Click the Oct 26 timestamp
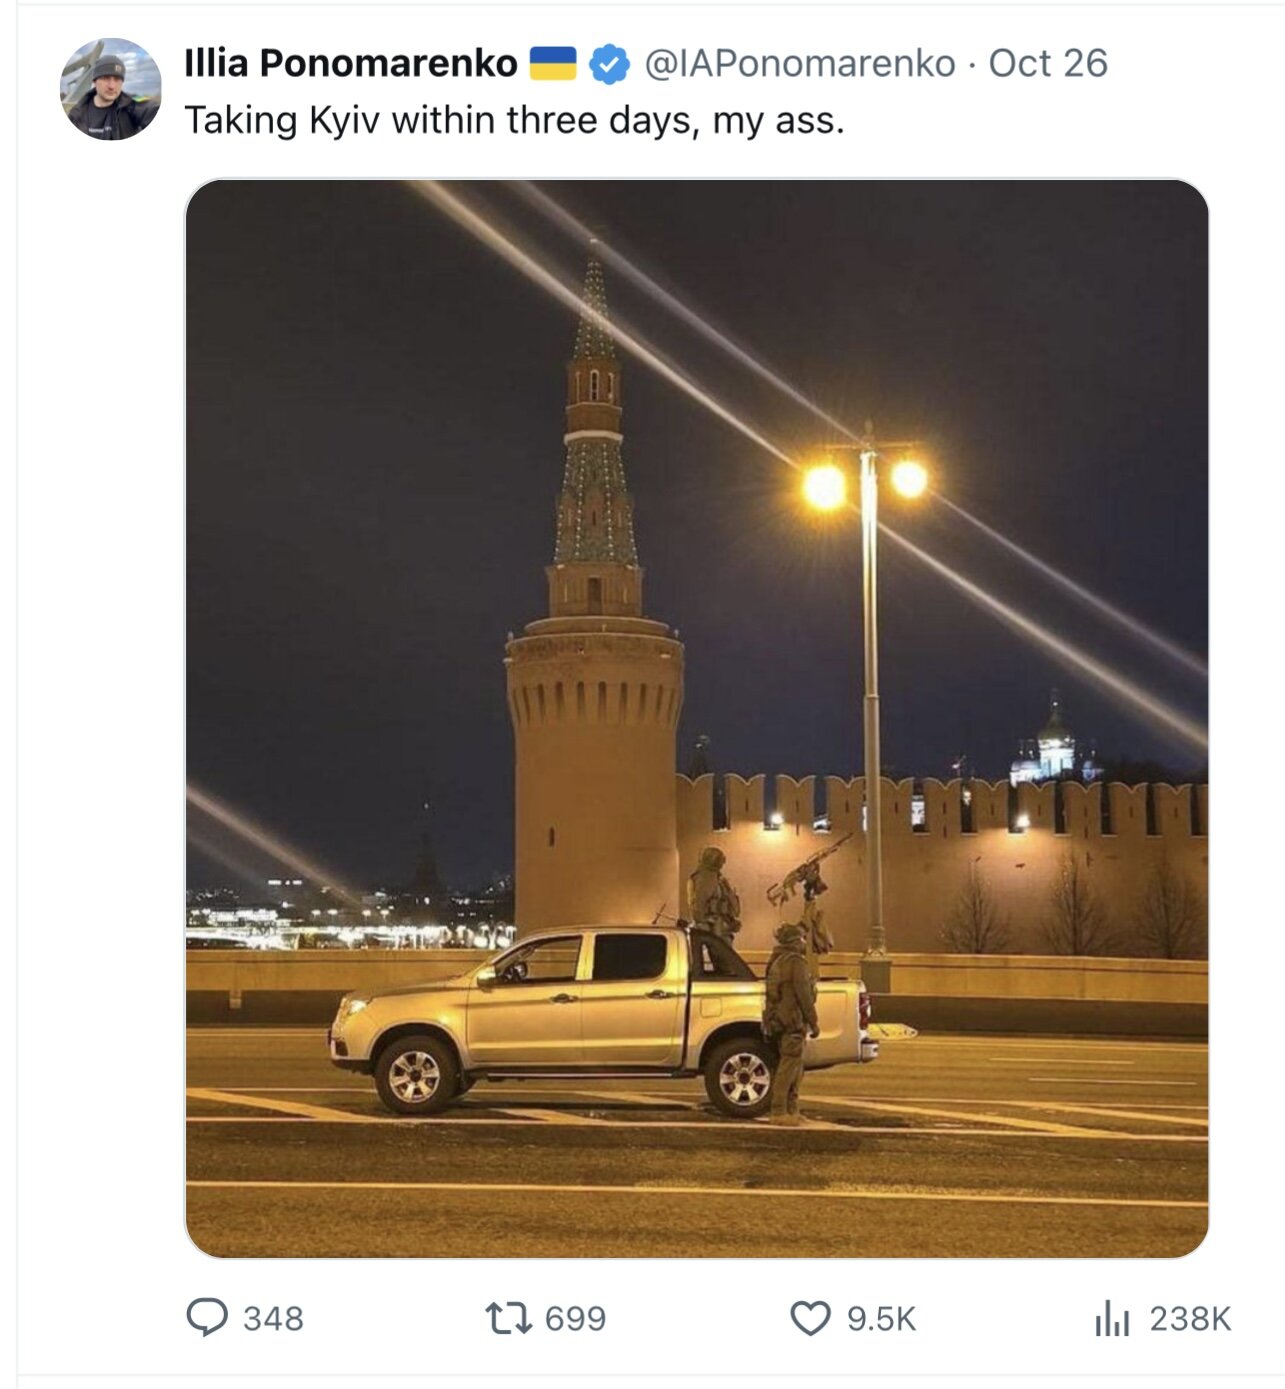The image size is (1285, 1389). 1047,63
